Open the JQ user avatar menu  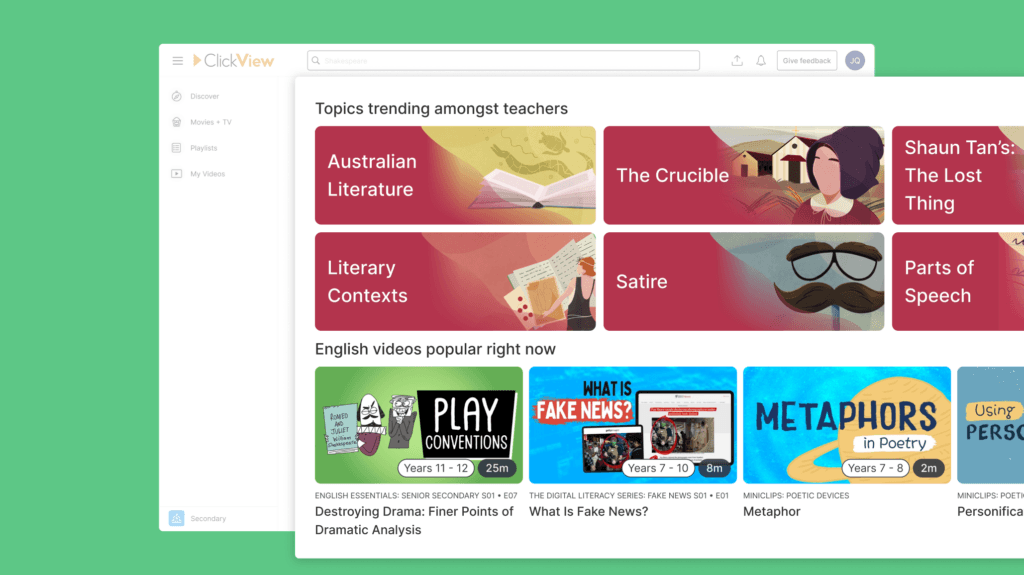(854, 61)
